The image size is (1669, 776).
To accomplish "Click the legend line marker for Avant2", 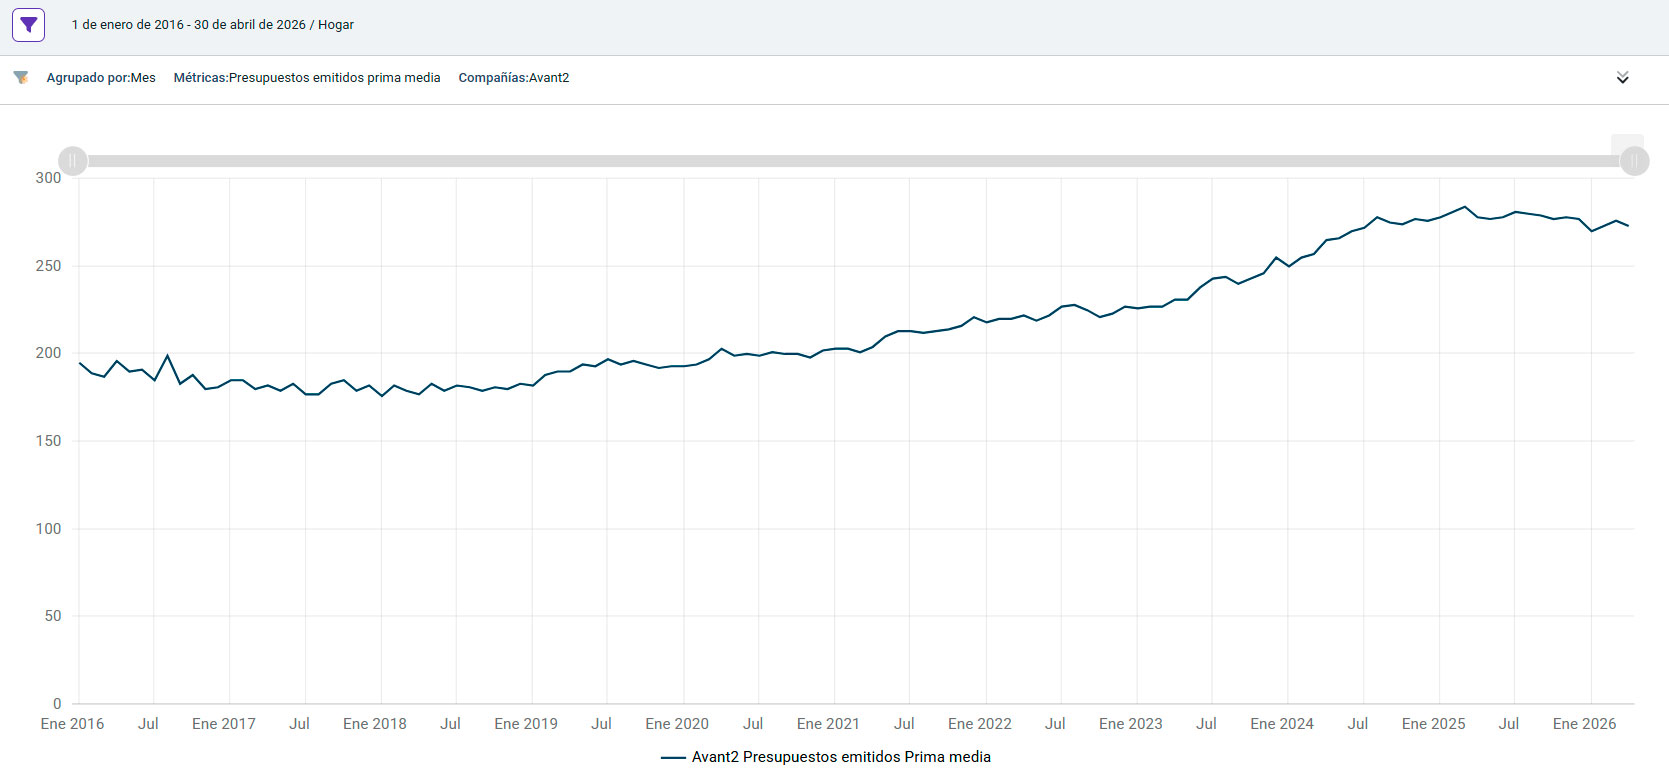I will (x=673, y=758).
